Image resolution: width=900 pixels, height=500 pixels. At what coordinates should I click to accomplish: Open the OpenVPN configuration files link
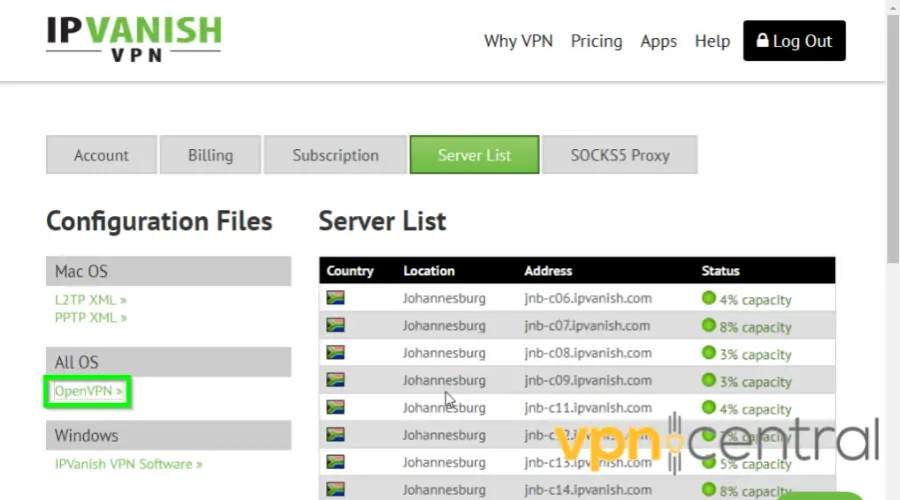click(88, 391)
